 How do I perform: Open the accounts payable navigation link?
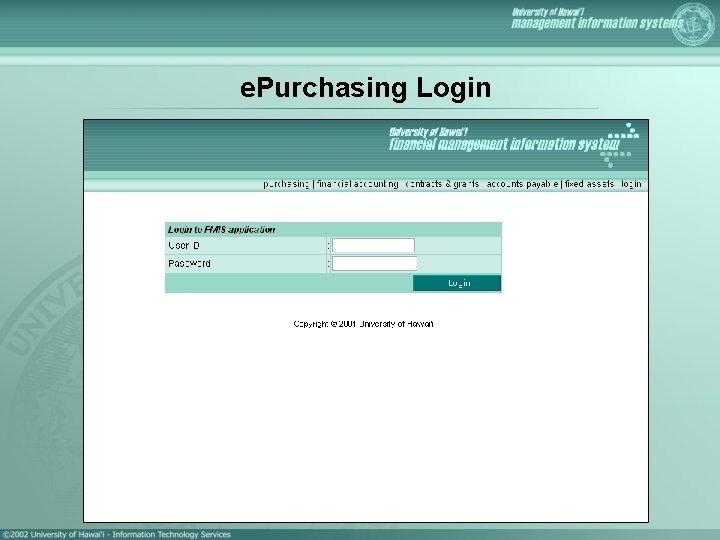(x=523, y=184)
